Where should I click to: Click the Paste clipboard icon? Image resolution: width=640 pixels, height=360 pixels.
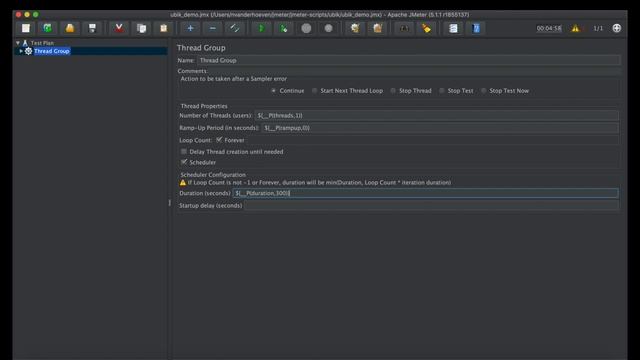pyautogui.click(x=164, y=28)
